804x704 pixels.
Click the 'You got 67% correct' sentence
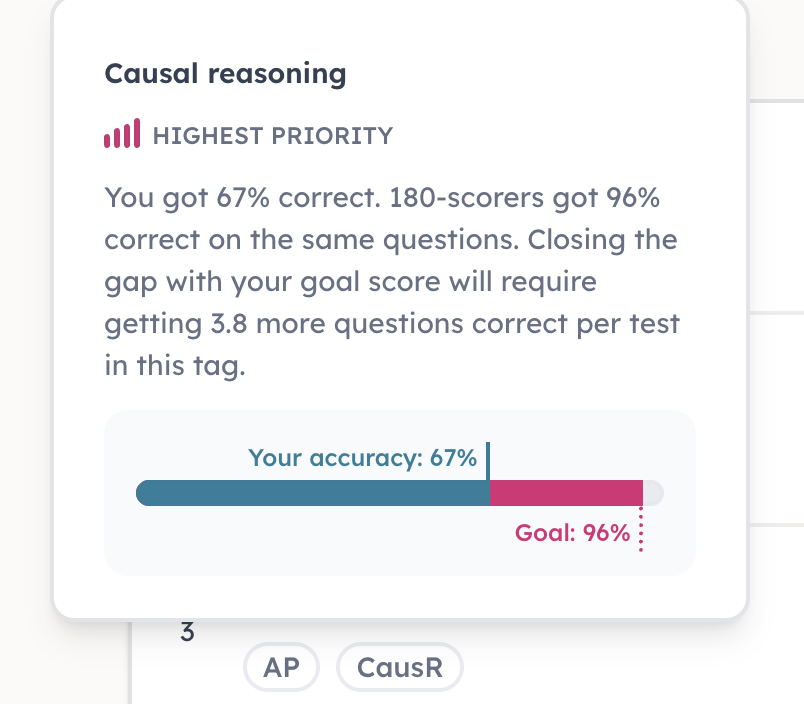pyautogui.click(x=243, y=198)
